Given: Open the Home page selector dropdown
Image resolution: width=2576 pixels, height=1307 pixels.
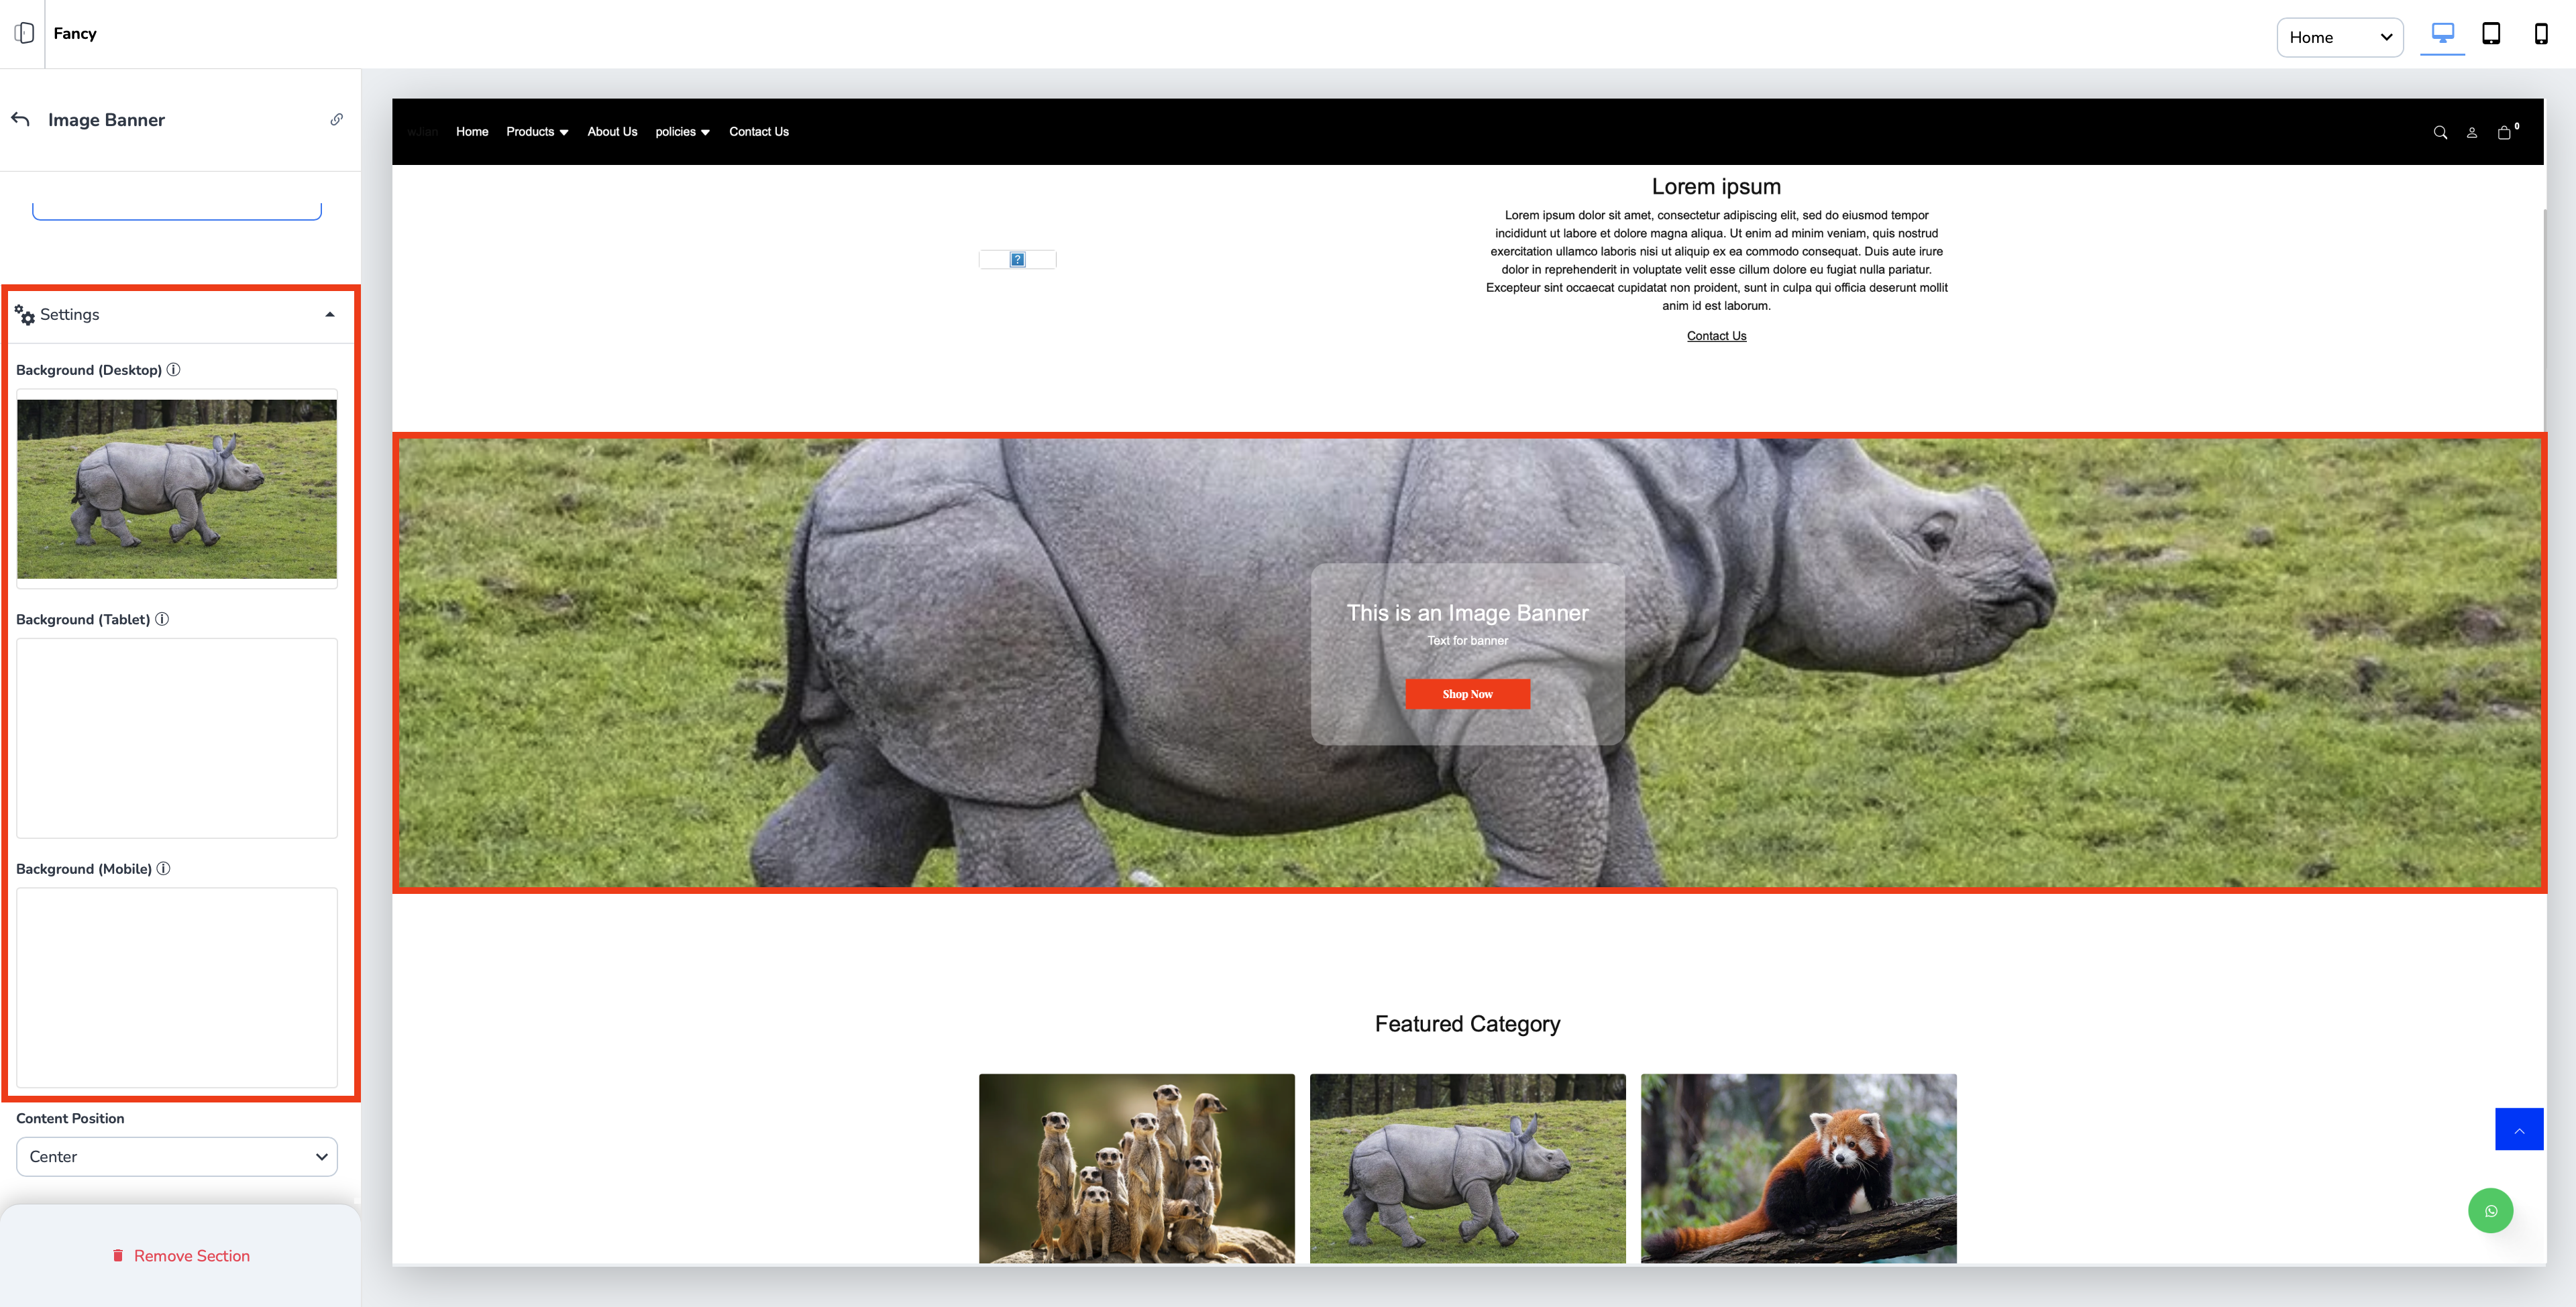Looking at the screenshot, I should coord(2339,37).
